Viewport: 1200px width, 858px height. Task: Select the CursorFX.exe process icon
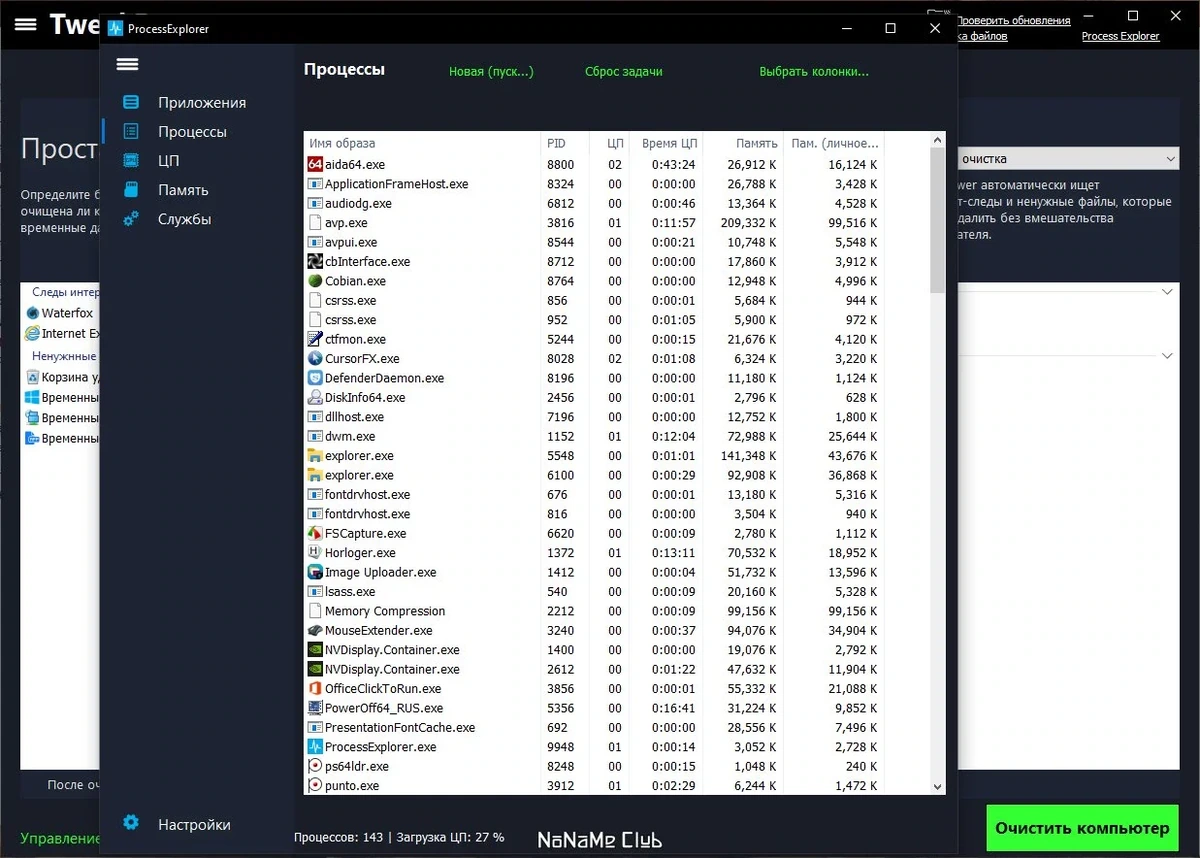[315, 358]
